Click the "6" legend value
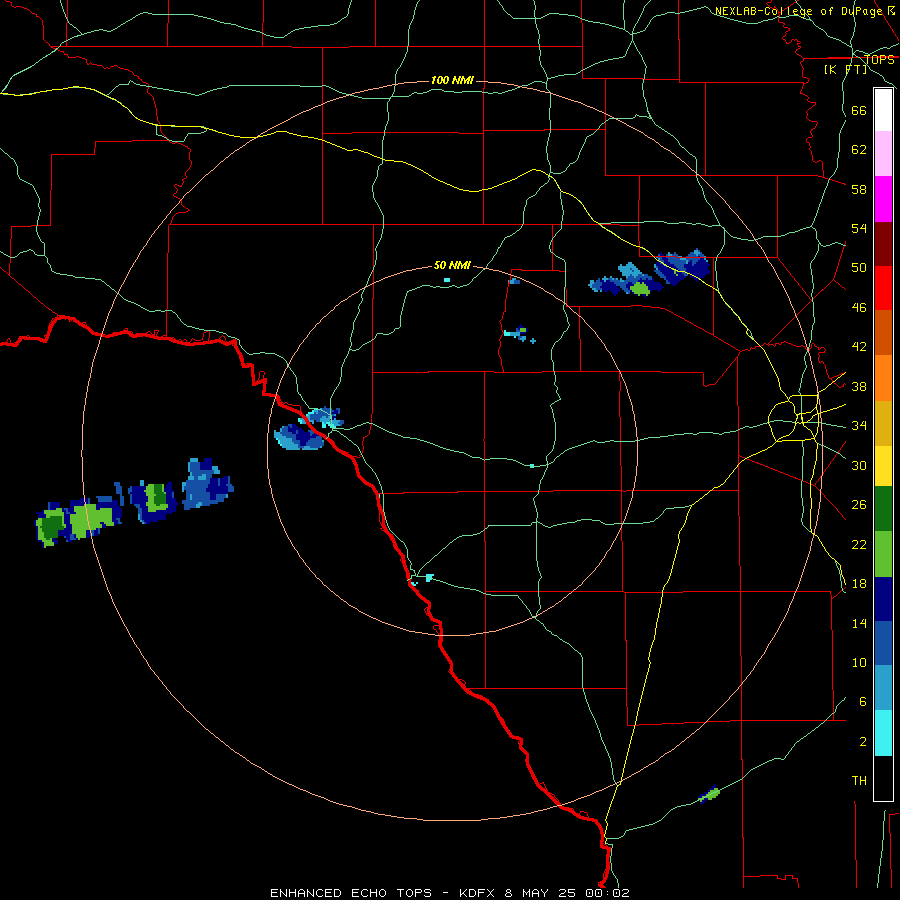Viewport: 900px width, 900px height. (863, 701)
